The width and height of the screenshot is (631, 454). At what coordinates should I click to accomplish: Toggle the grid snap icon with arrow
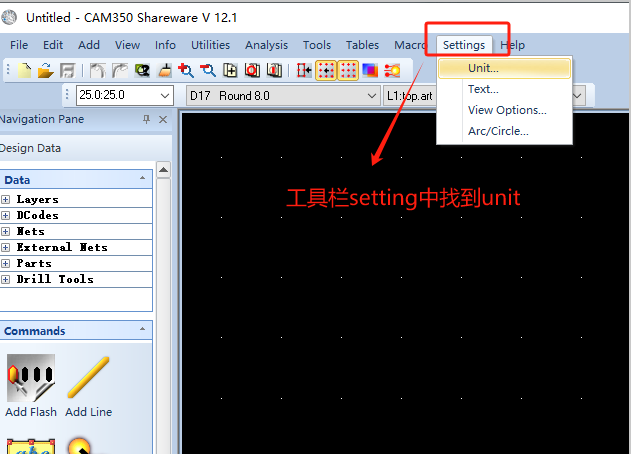[326, 70]
